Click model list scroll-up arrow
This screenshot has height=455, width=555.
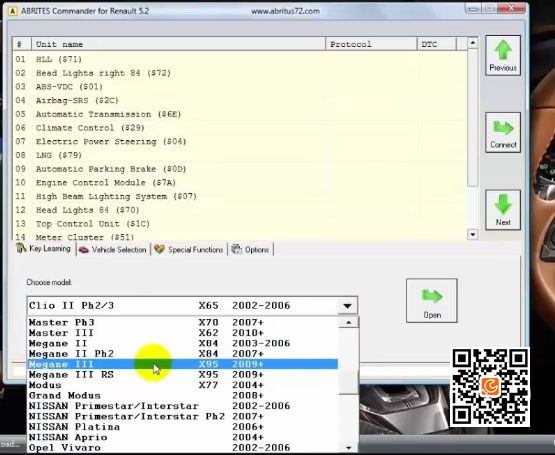coord(348,323)
